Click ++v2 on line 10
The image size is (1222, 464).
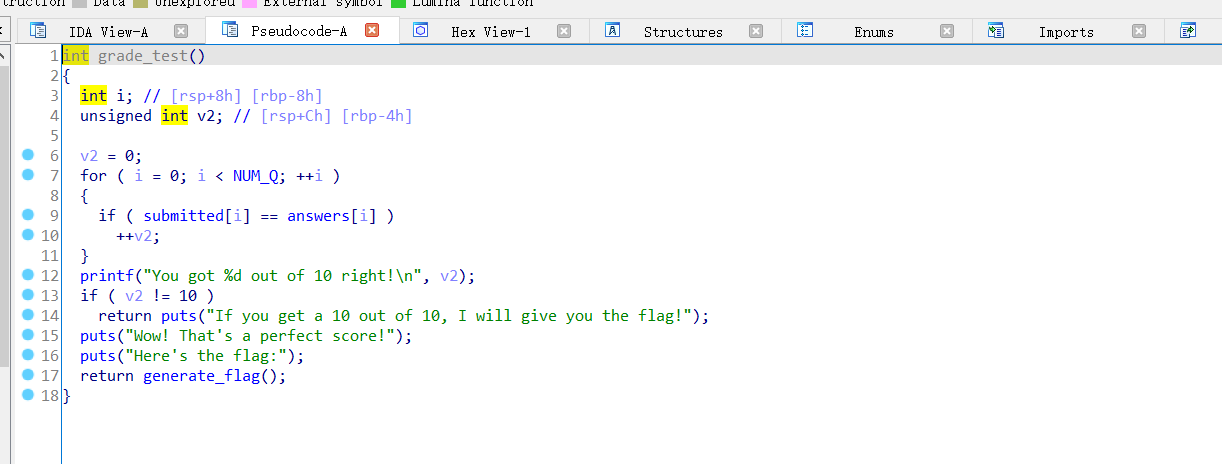134,236
